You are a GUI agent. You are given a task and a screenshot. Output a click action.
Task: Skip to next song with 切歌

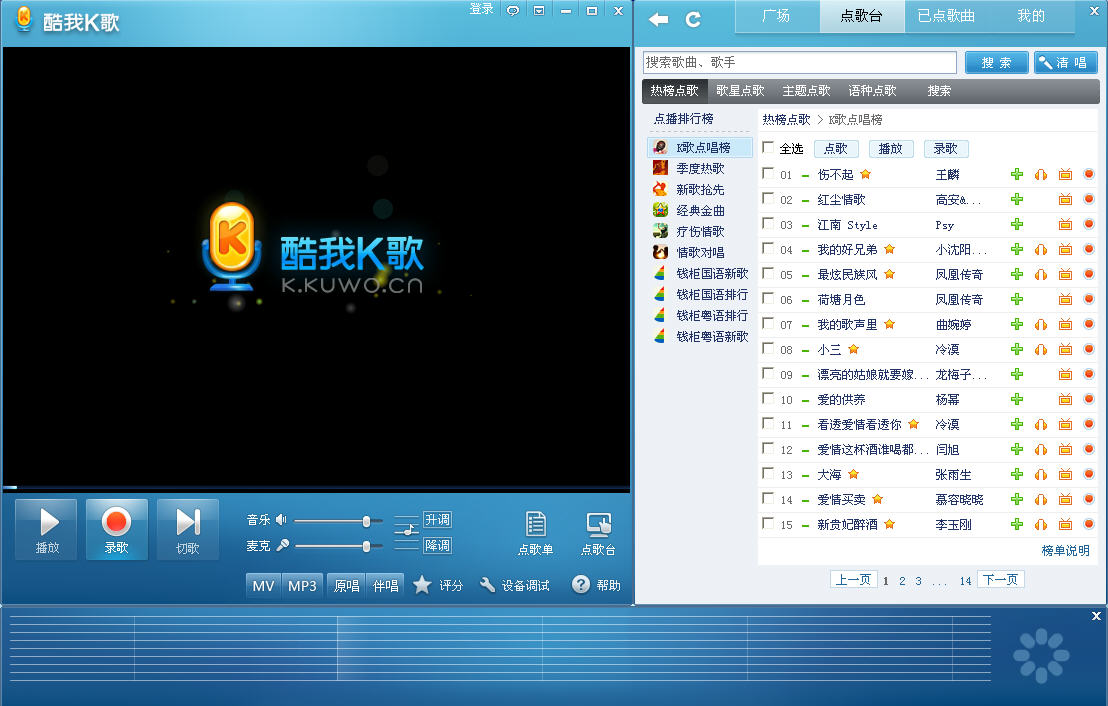pyautogui.click(x=187, y=529)
